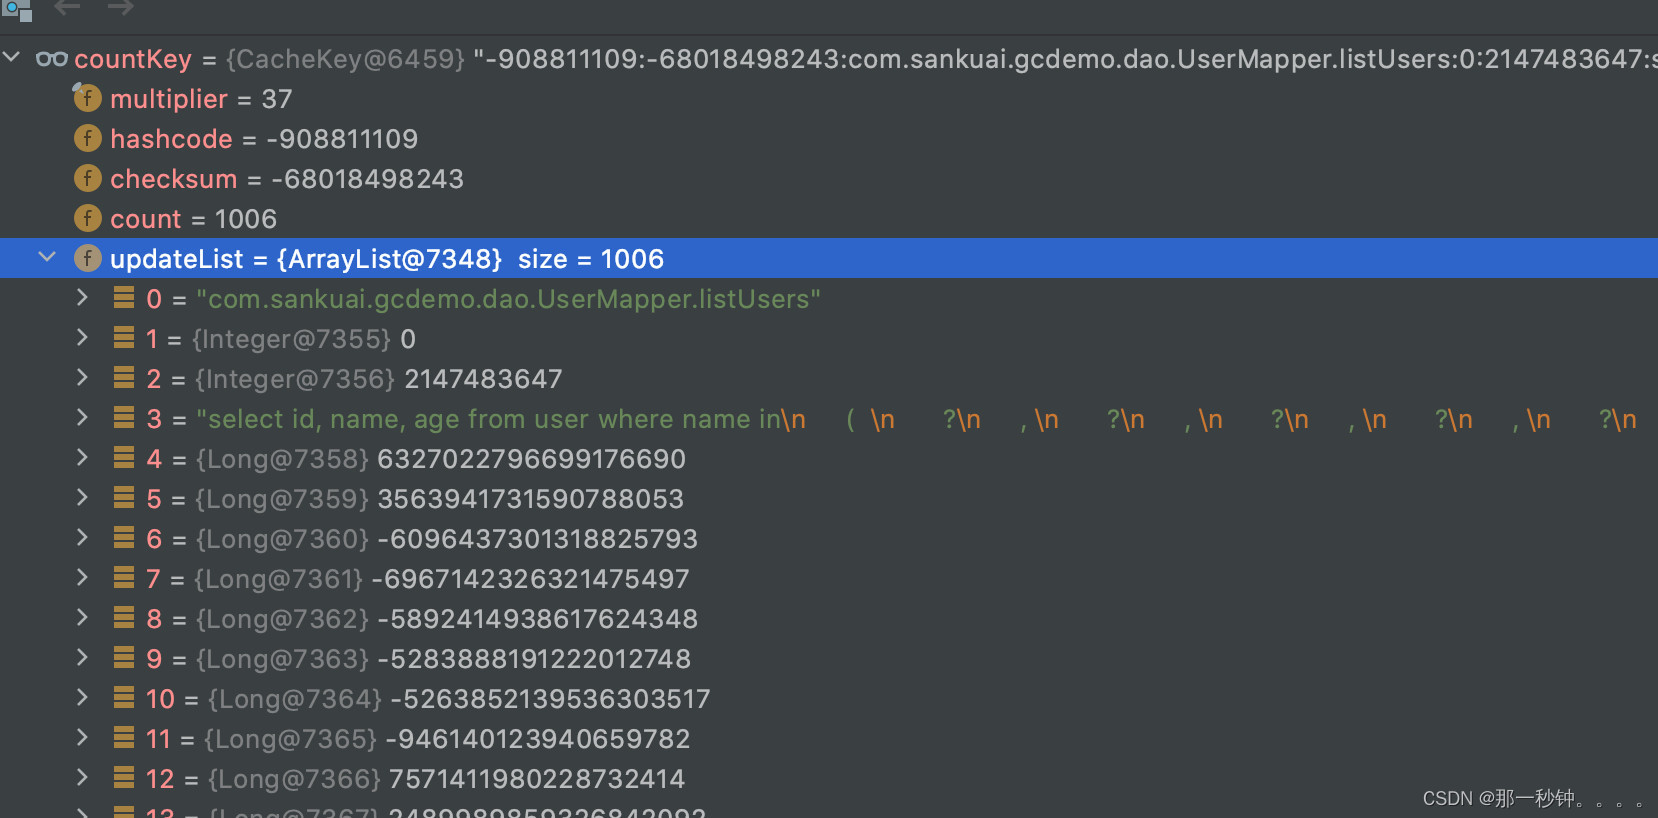Click the value 2147483647 at index 2

point(483,379)
